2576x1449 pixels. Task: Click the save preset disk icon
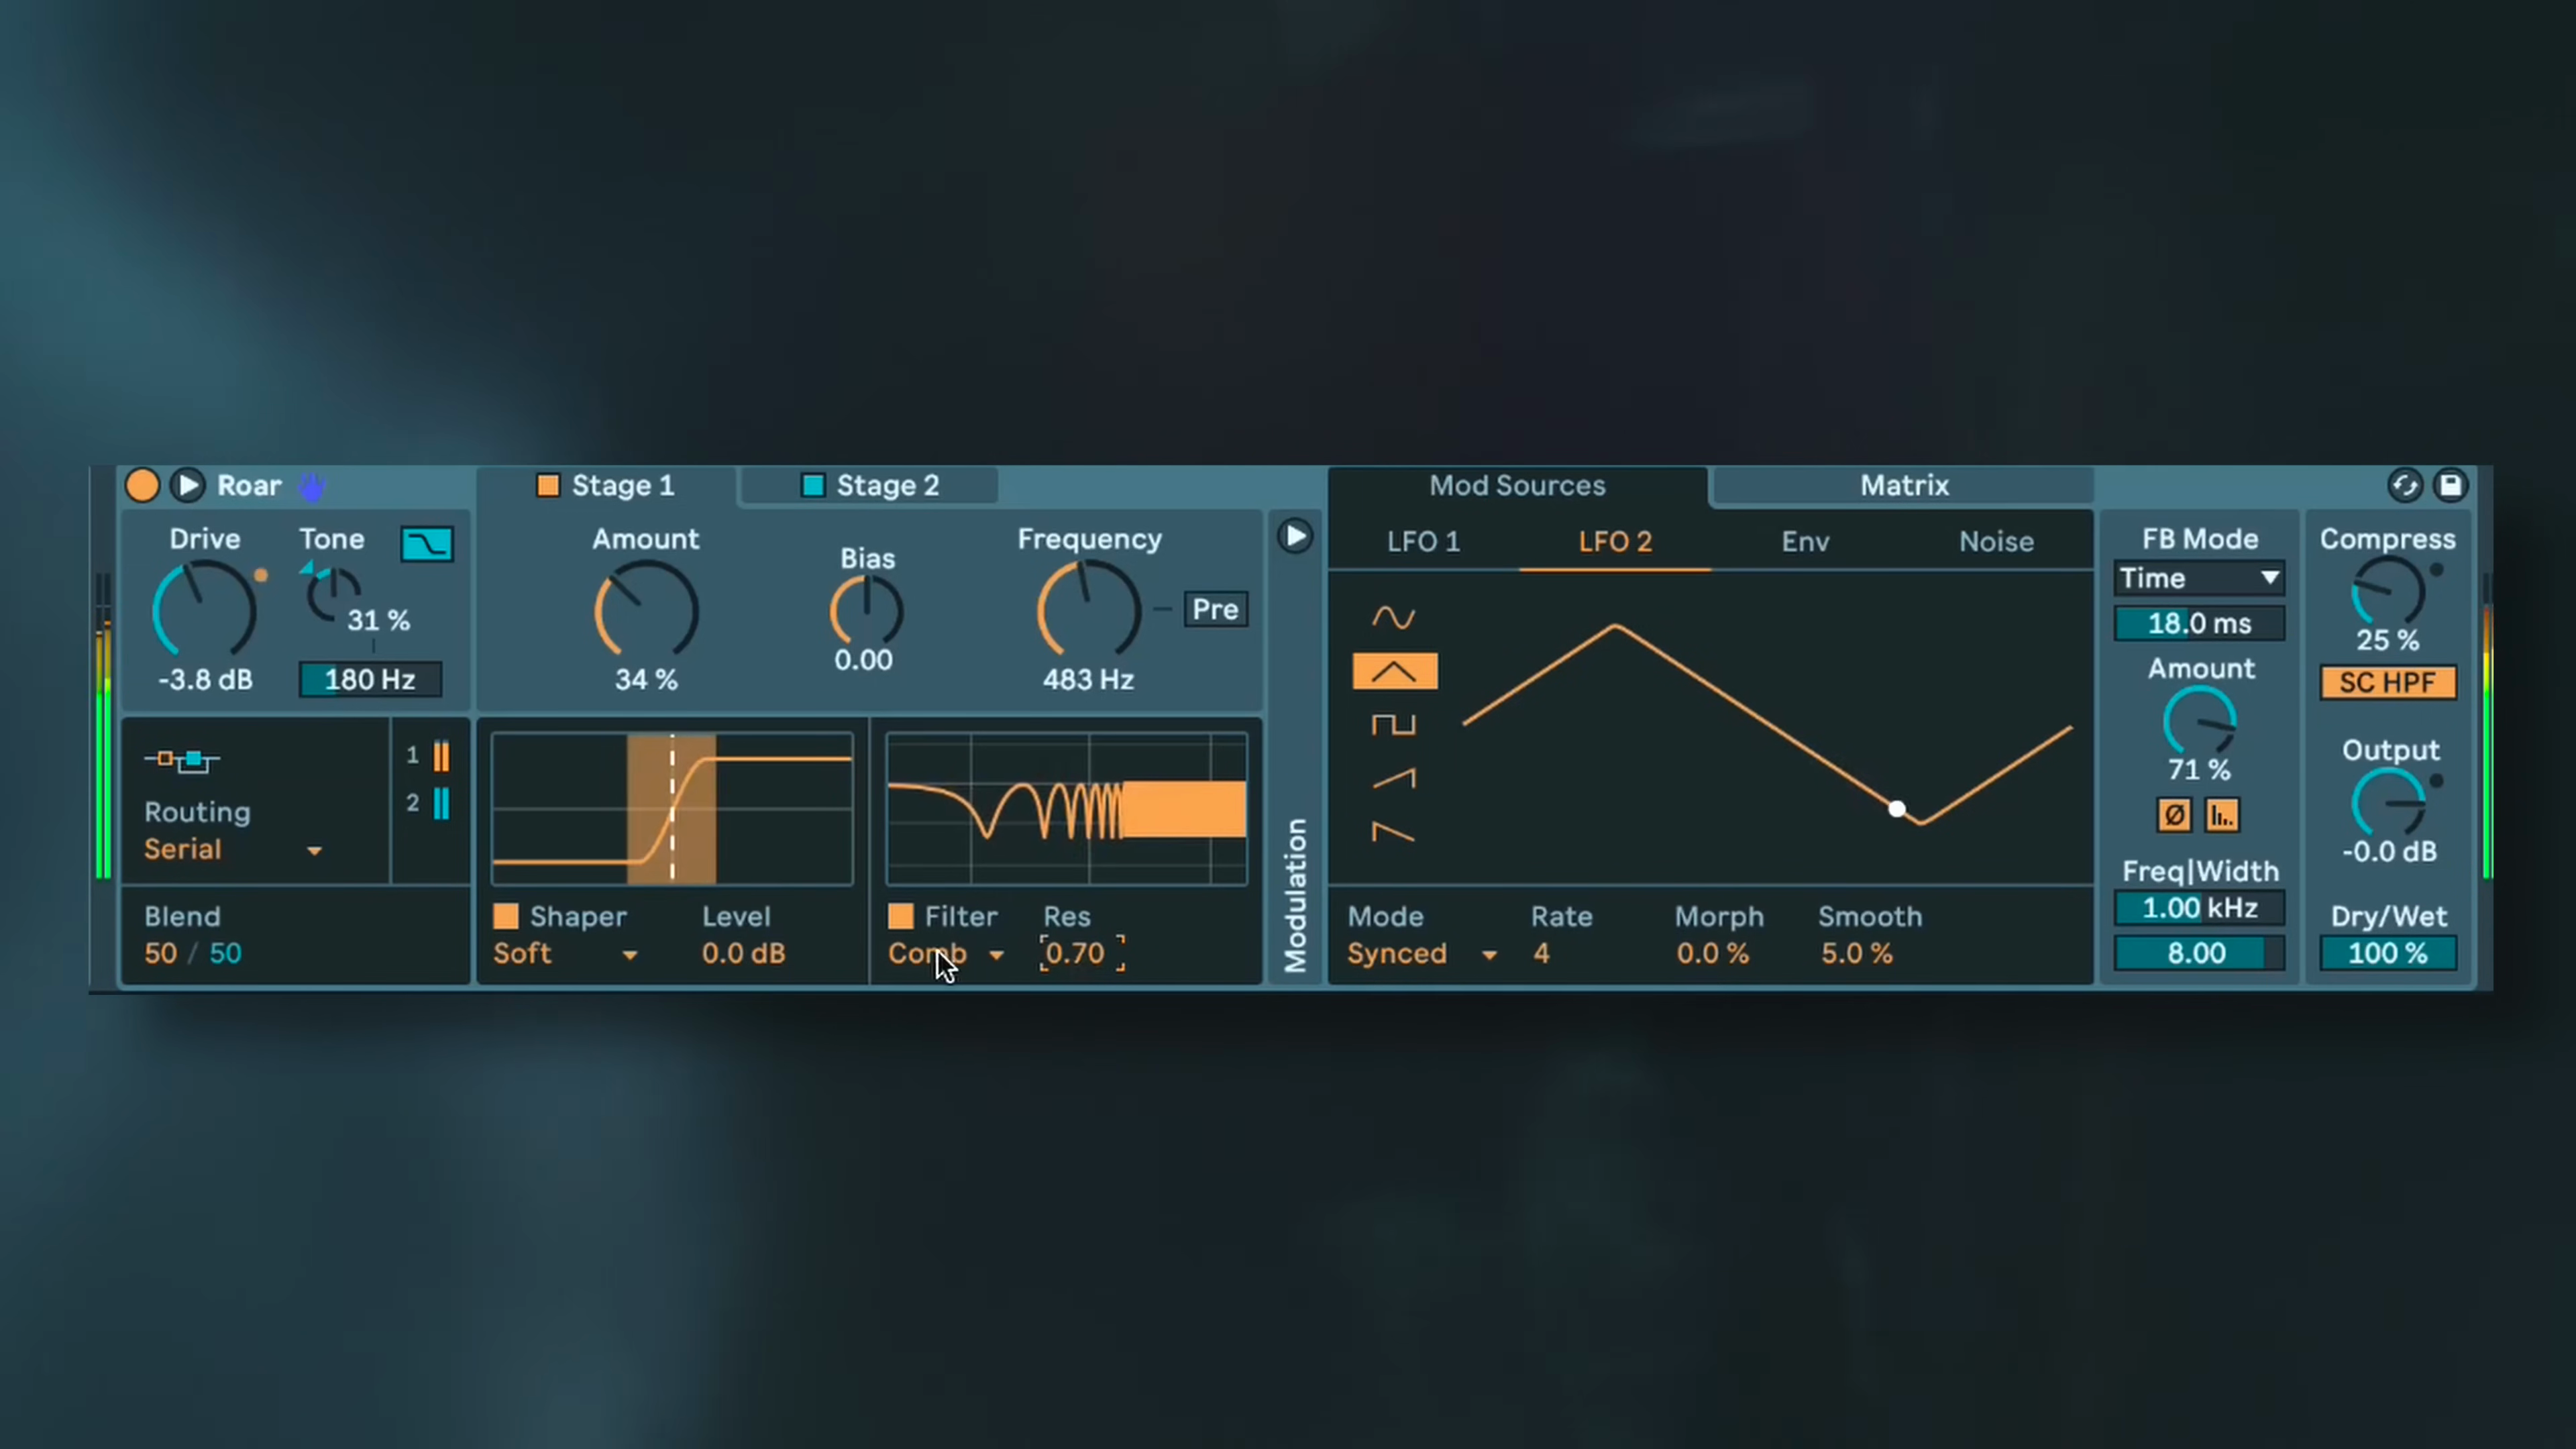2450,486
